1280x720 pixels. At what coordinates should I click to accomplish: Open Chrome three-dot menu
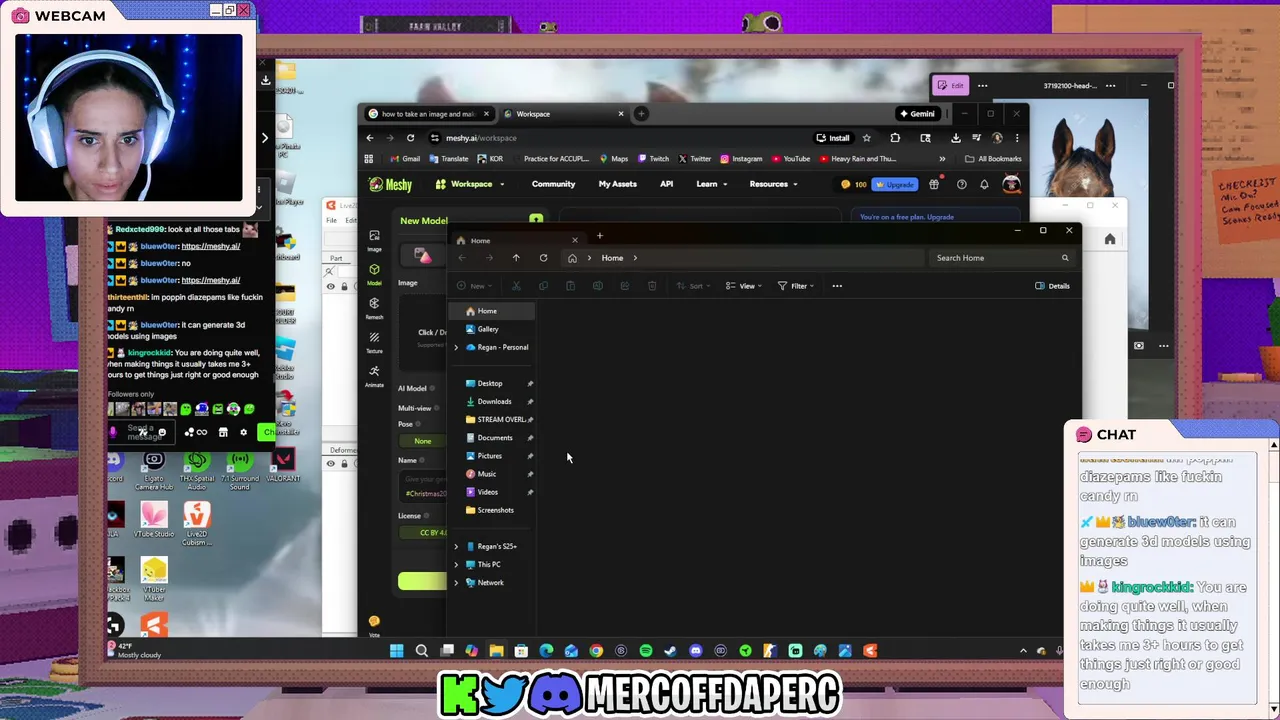click(x=1017, y=138)
